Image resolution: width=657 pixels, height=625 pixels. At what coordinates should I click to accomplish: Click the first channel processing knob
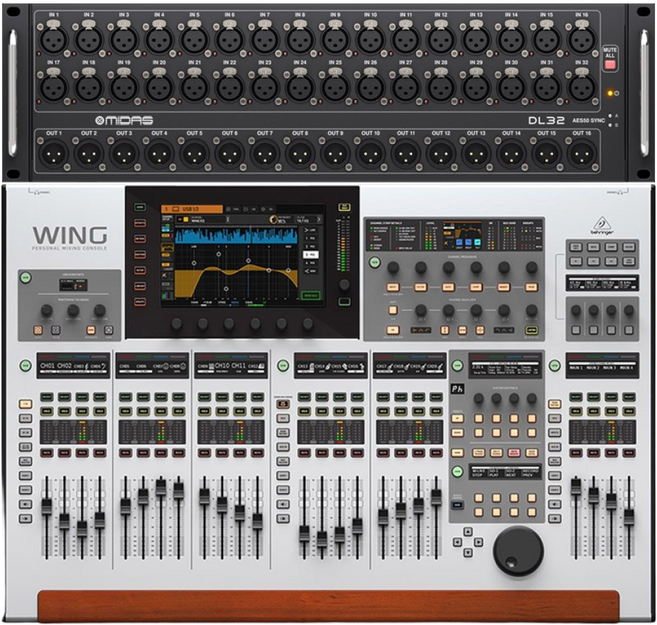pos(393,268)
